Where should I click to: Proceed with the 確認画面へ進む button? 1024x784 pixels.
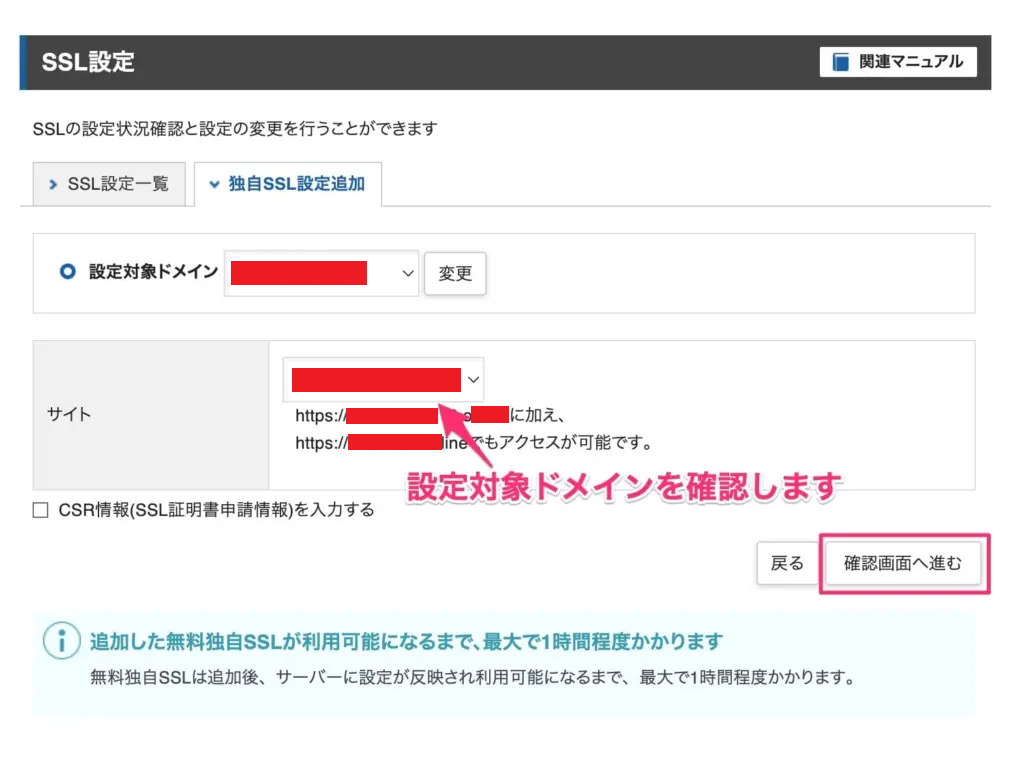pyautogui.click(x=903, y=563)
